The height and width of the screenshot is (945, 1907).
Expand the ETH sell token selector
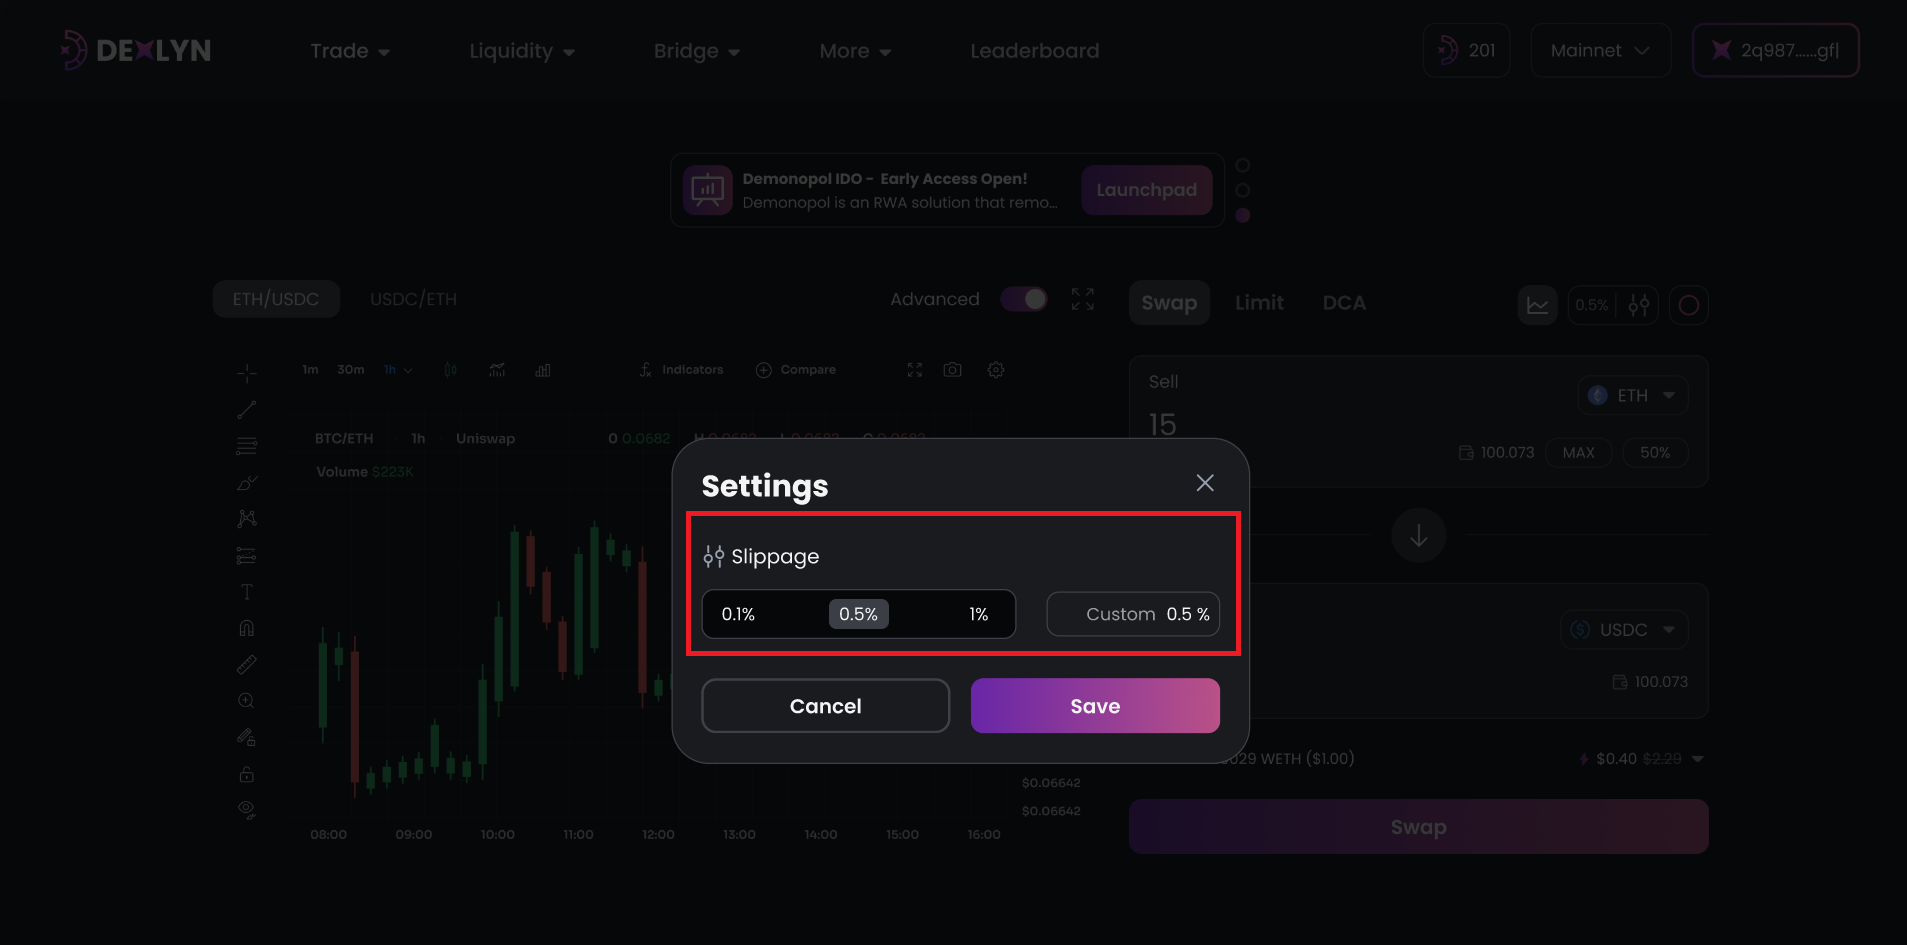(x=1633, y=396)
